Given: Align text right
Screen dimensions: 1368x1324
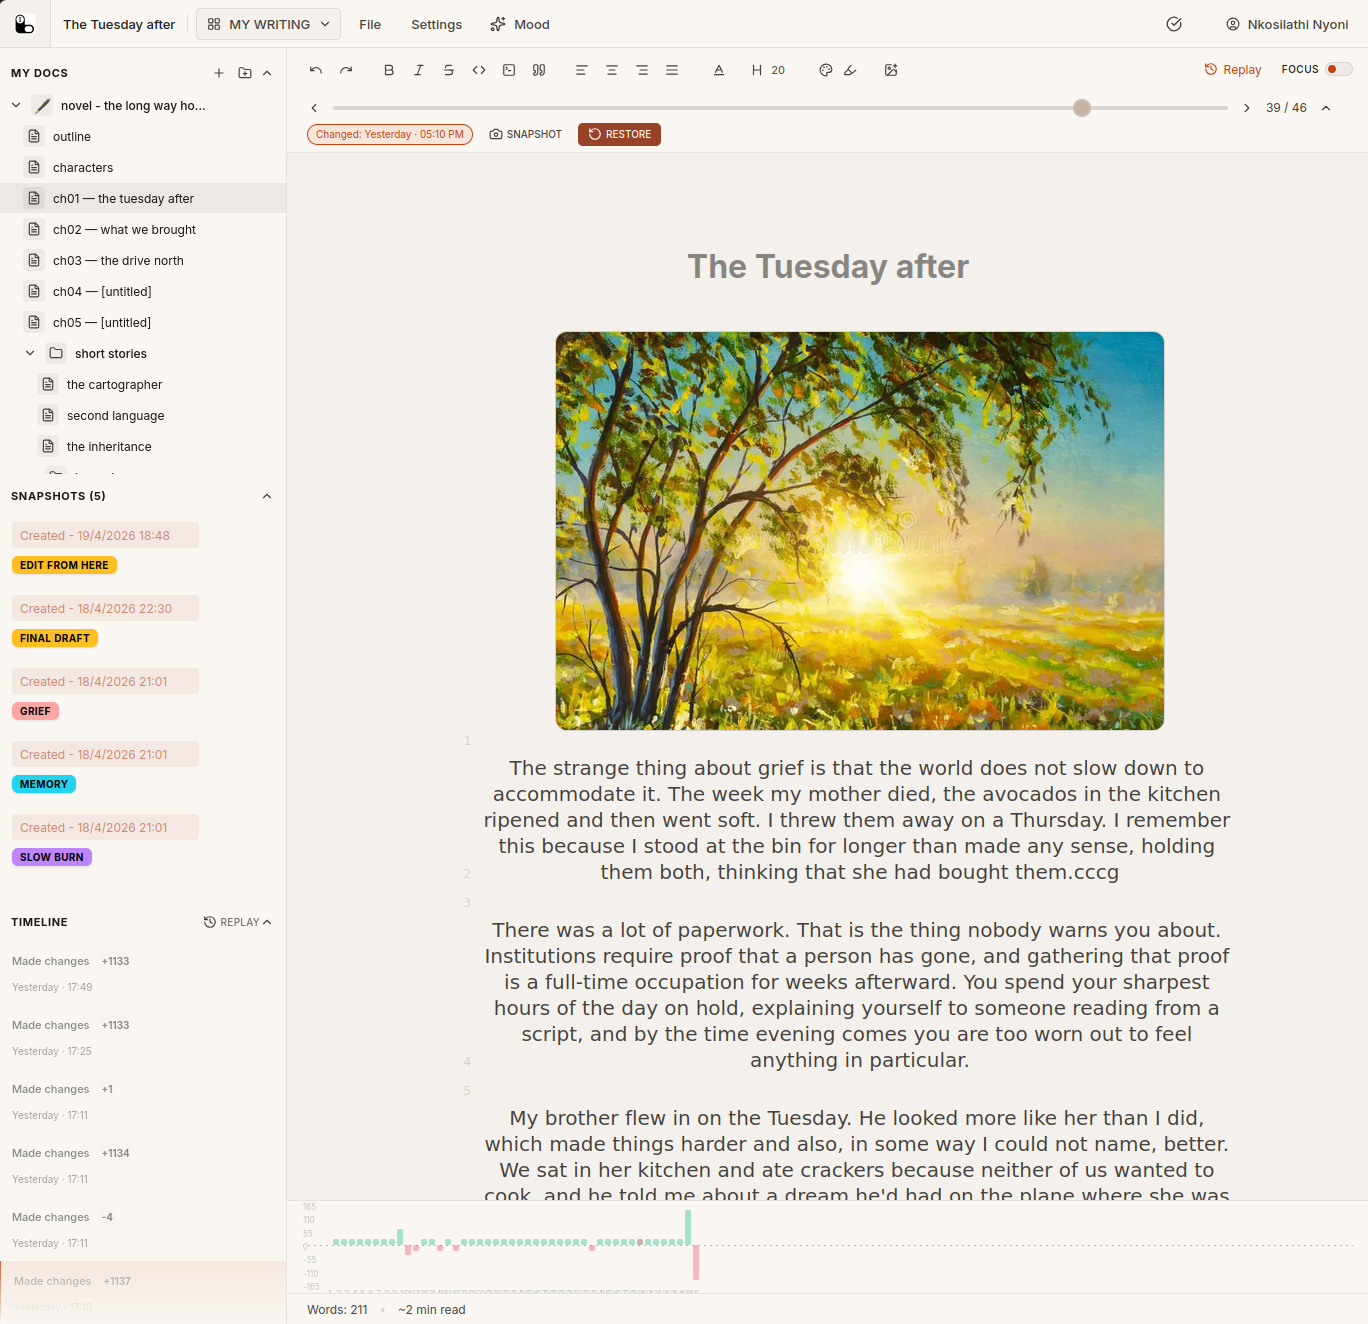Looking at the screenshot, I should coord(642,70).
